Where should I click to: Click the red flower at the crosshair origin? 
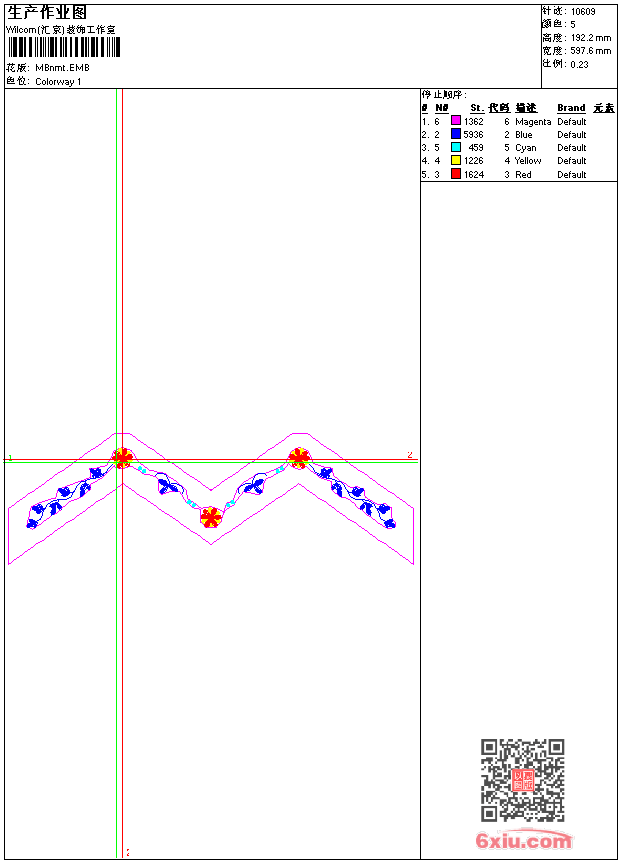122,457
